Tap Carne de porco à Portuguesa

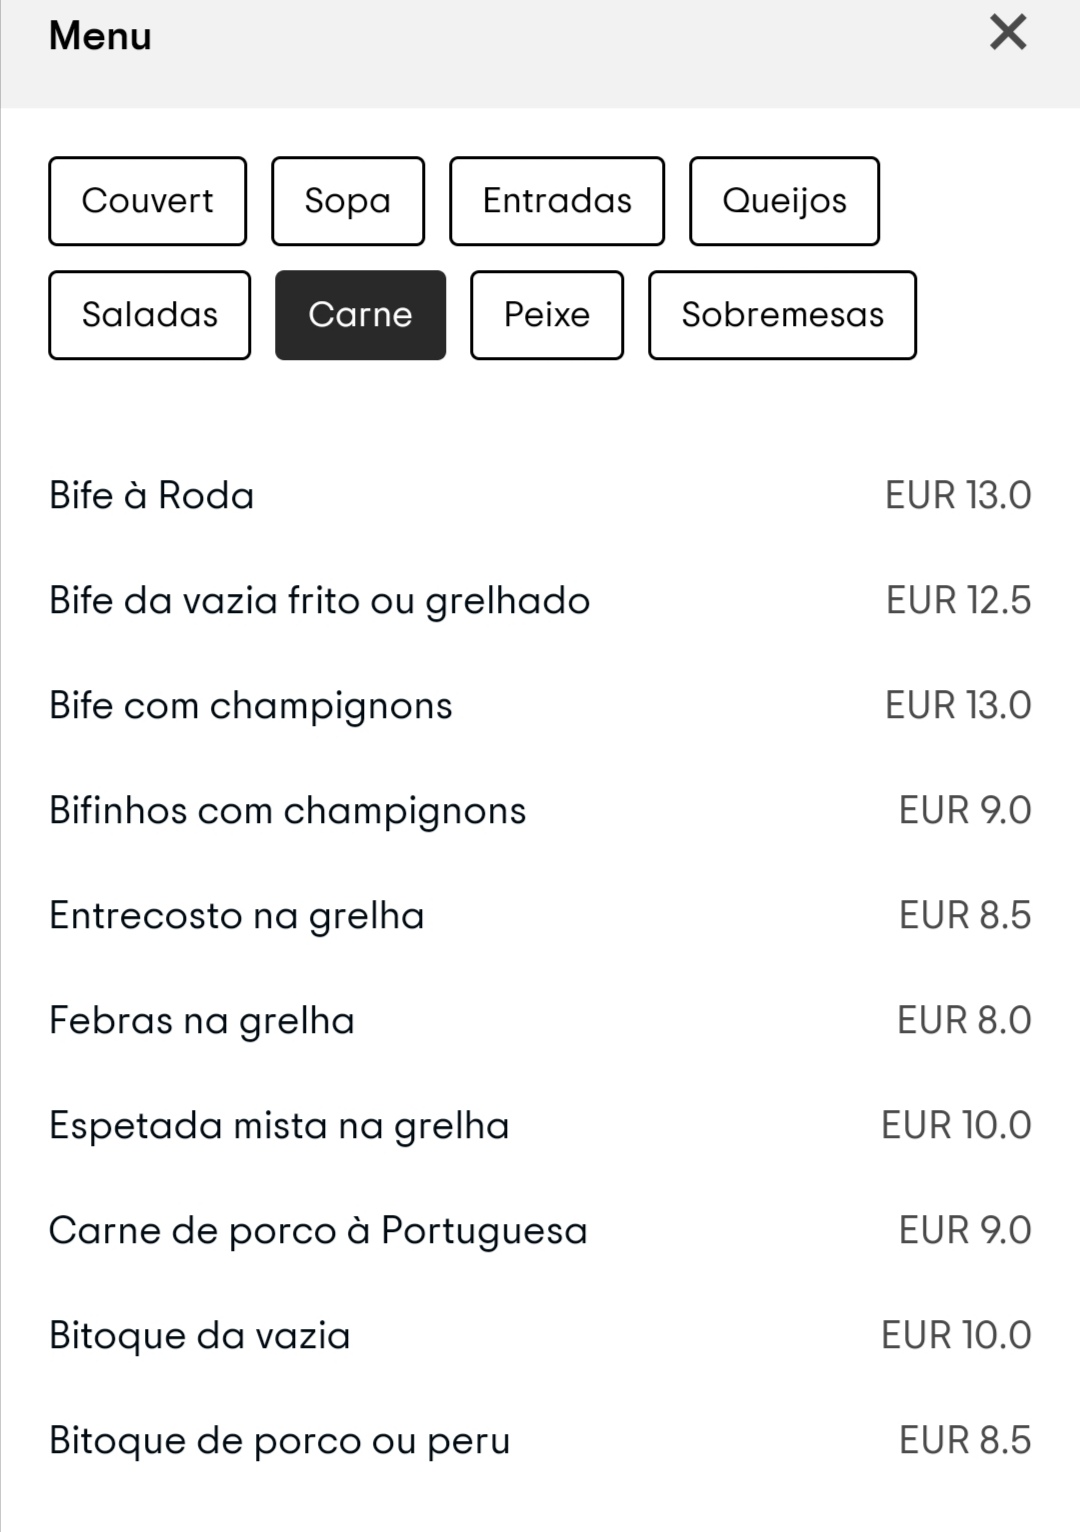coord(318,1231)
